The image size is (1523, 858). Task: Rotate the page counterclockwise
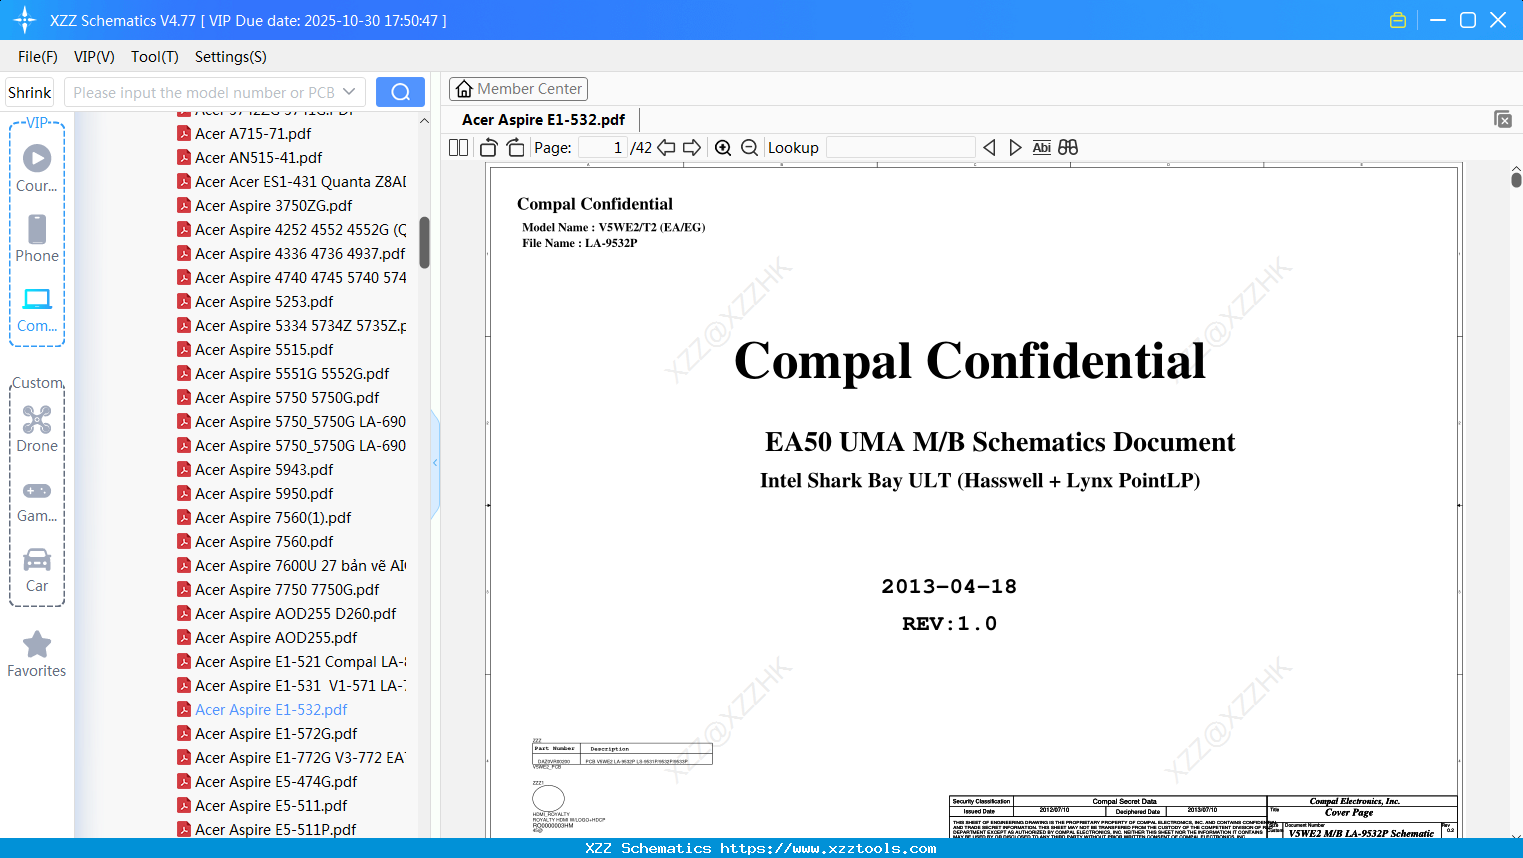(x=488, y=148)
